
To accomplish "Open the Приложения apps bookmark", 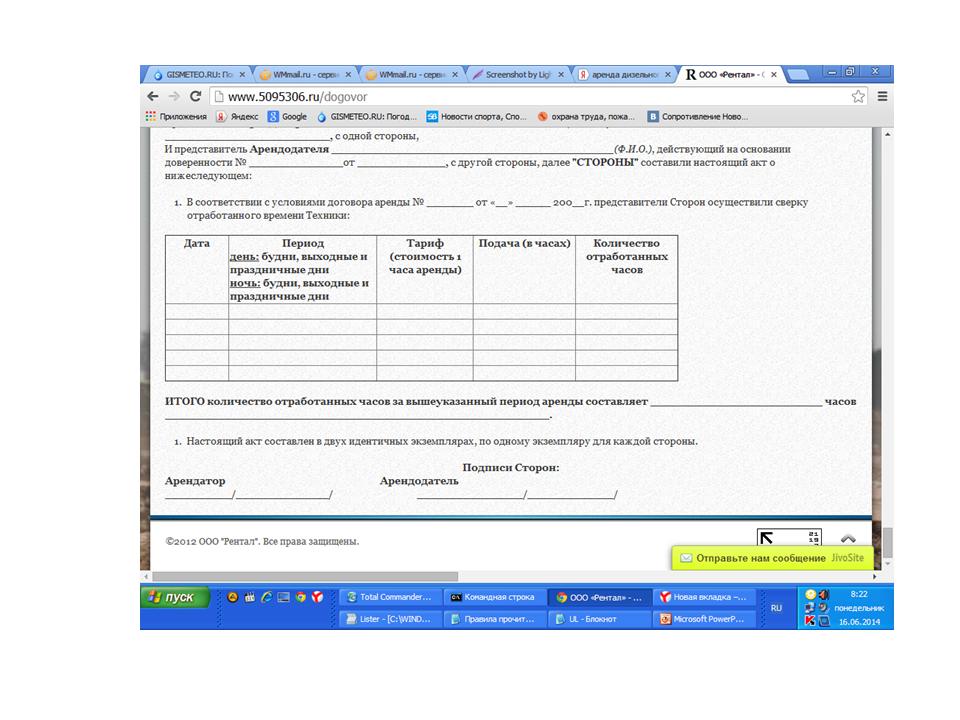I will (176, 116).
